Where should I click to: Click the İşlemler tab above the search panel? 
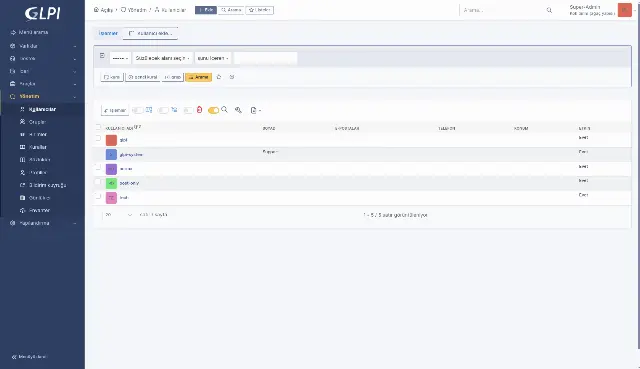coord(108,33)
